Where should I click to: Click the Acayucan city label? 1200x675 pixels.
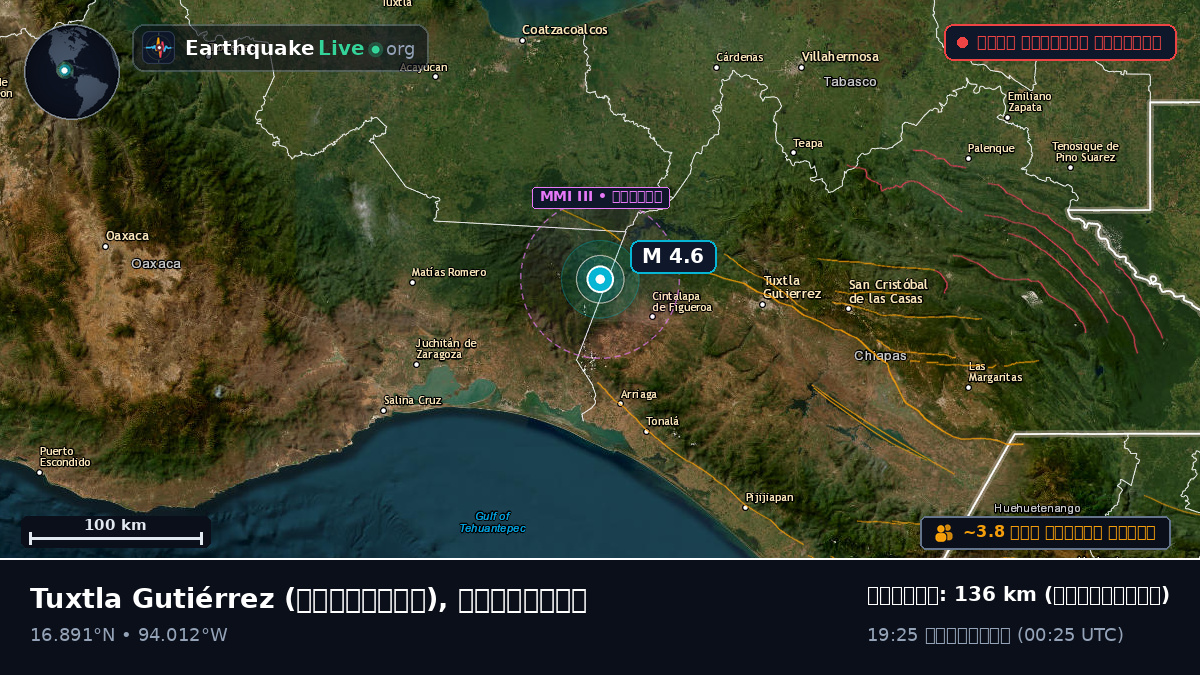424,68
